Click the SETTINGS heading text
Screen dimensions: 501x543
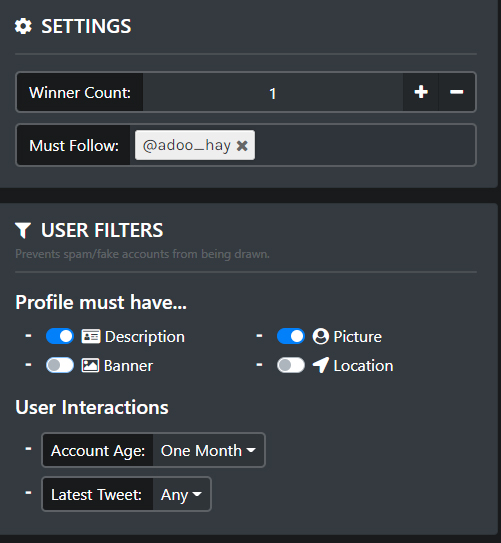point(86,26)
